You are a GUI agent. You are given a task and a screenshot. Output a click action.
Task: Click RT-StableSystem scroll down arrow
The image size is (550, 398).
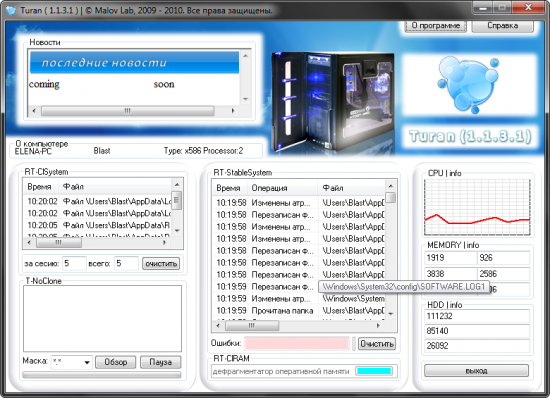tap(391, 314)
